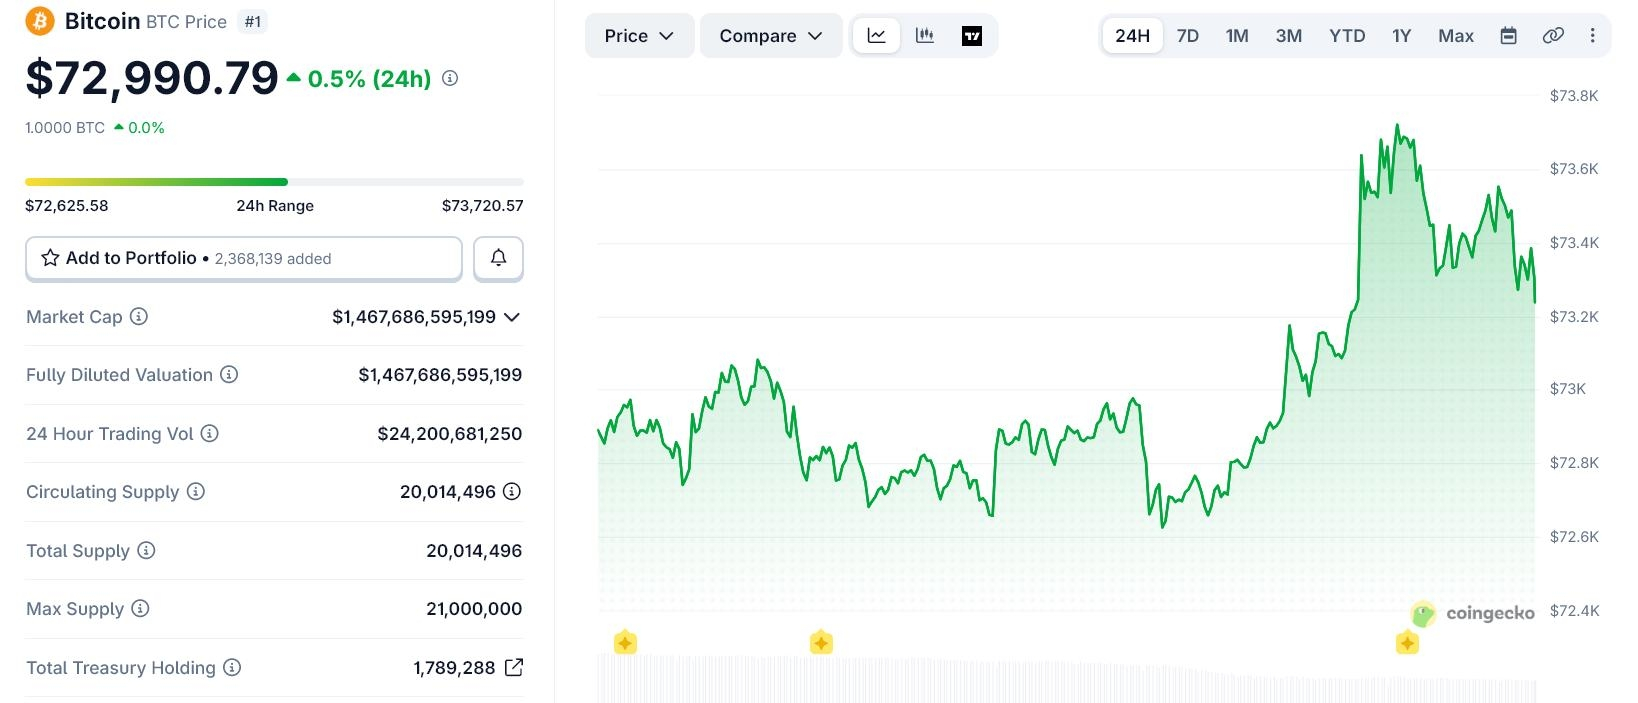Show Max Supply info icon
Image resolution: width=1638 pixels, height=703 pixels.
click(x=140, y=608)
